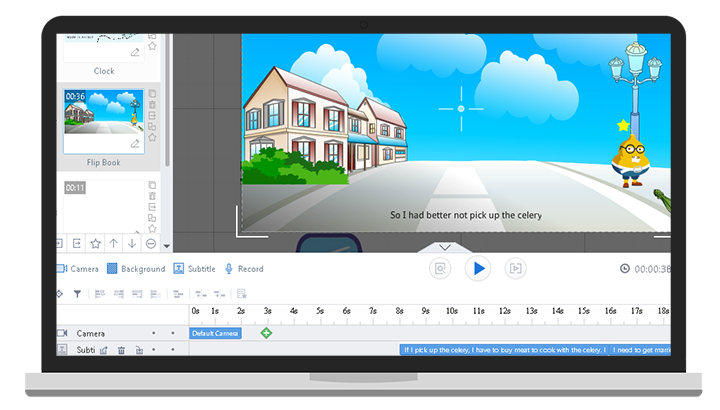Delete the 00:11 blank scene
720x410 pixels.
(152, 196)
